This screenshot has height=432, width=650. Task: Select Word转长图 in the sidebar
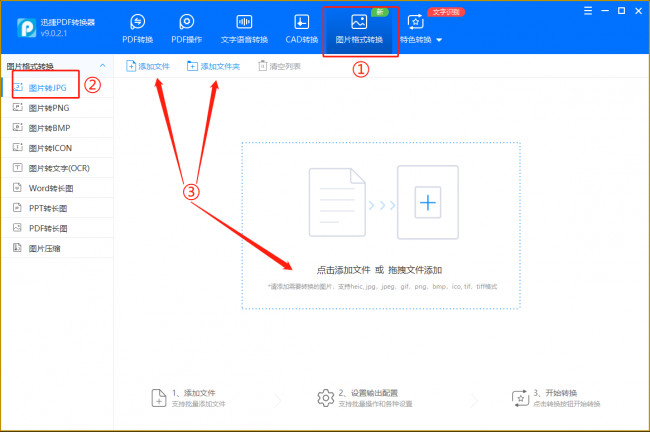point(57,188)
